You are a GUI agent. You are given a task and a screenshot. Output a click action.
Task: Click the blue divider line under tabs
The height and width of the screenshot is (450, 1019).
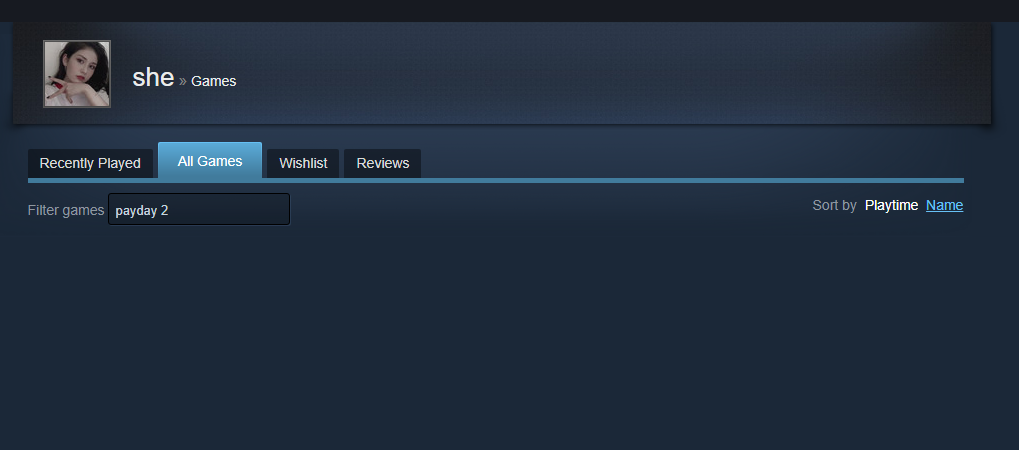click(496, 180)
